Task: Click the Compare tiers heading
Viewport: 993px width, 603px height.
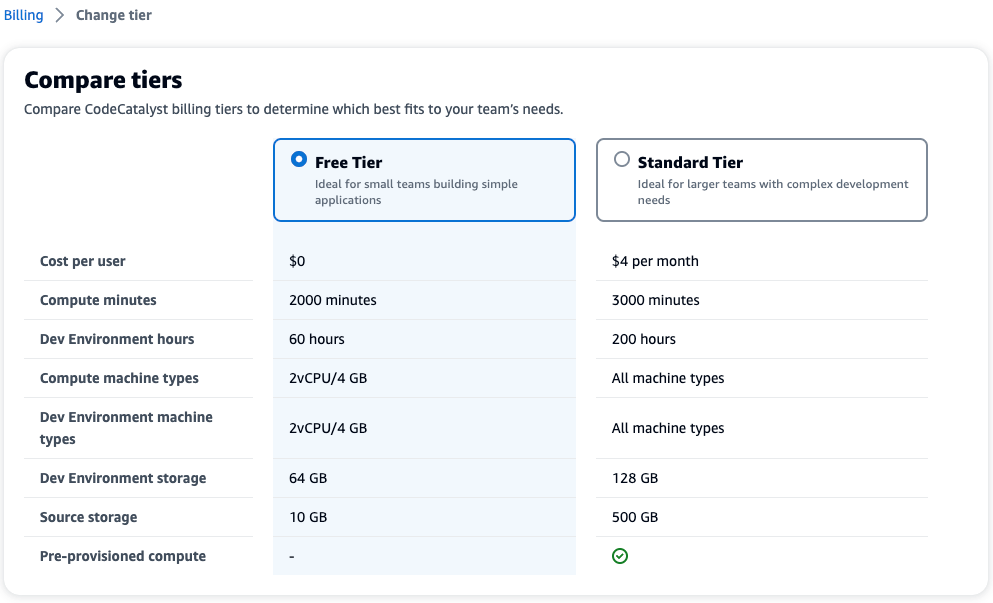Action: click(103, 80)
